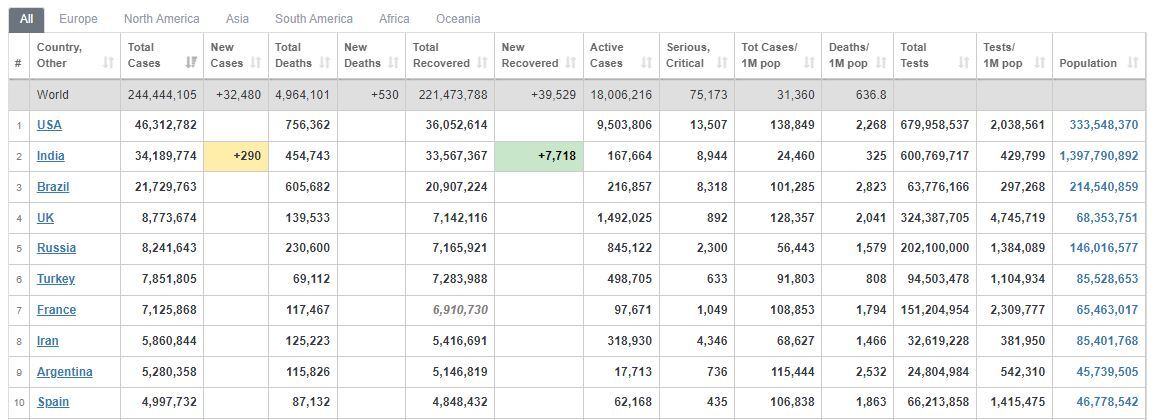Click the Active Cases sort arrows
The height and width of the screenshot is (420, 1155).
tap(647, 63)
